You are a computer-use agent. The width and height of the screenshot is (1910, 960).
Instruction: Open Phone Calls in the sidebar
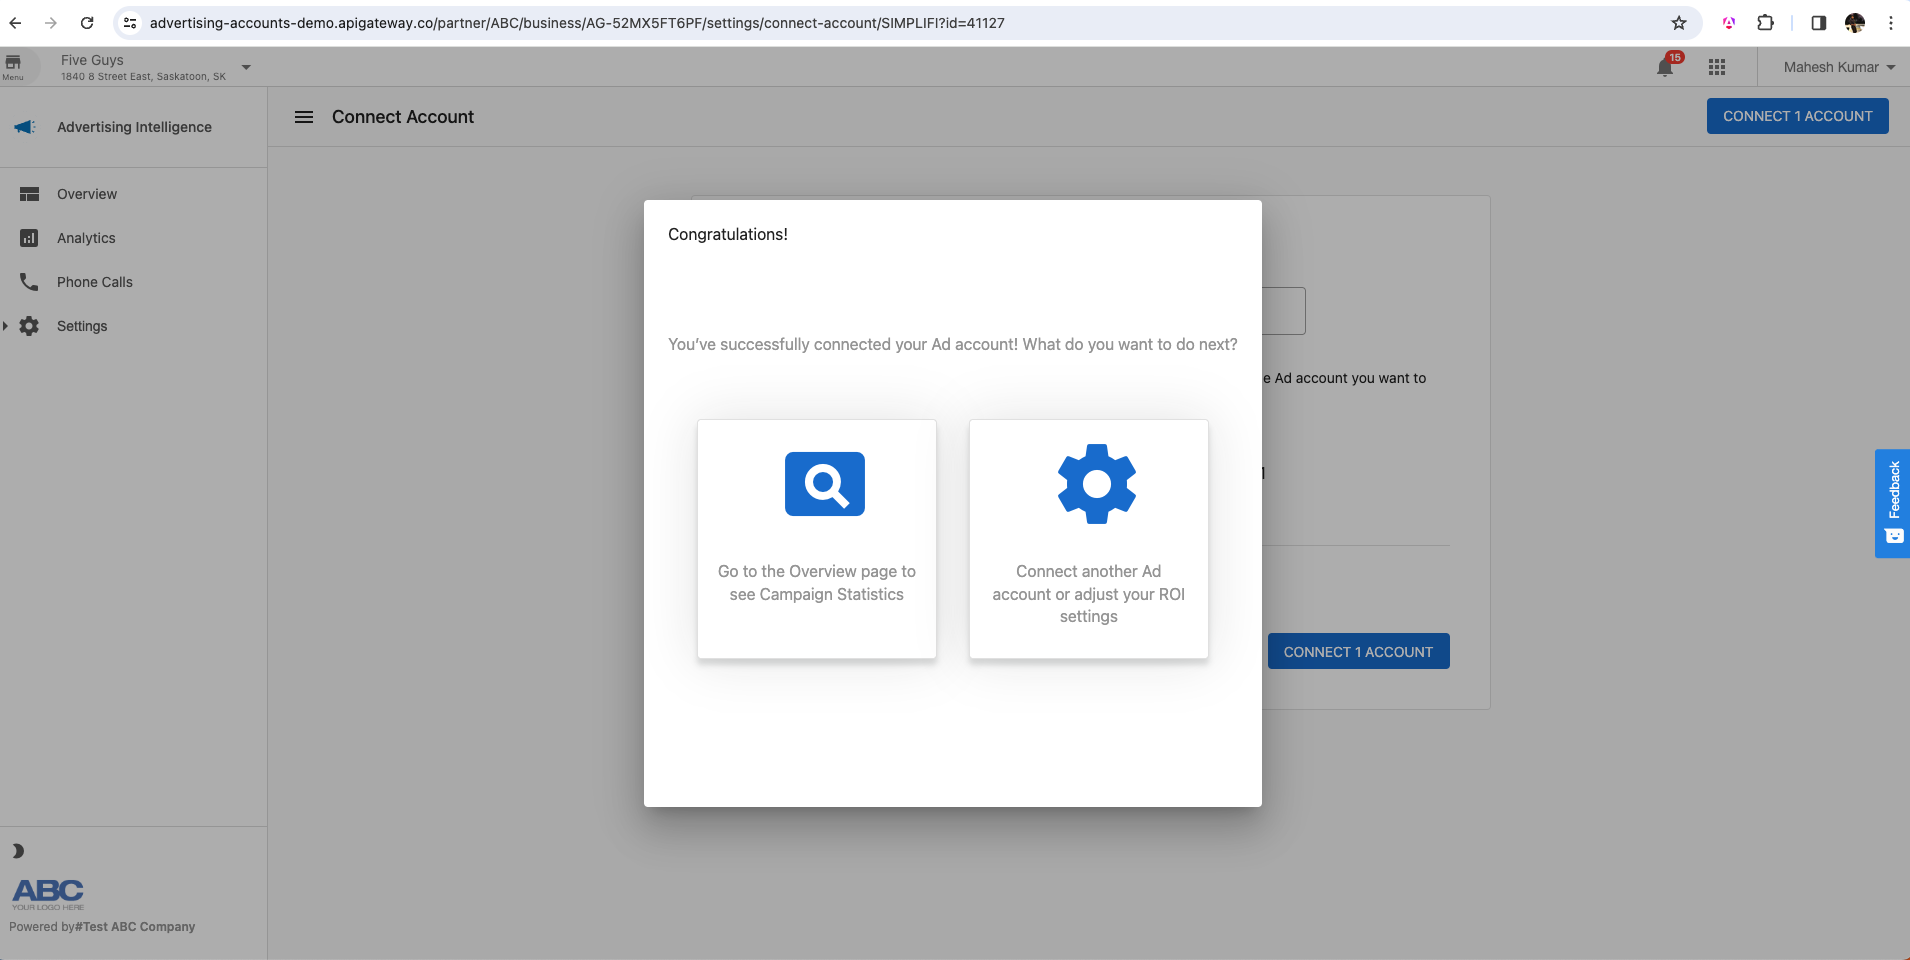point(94,282)
